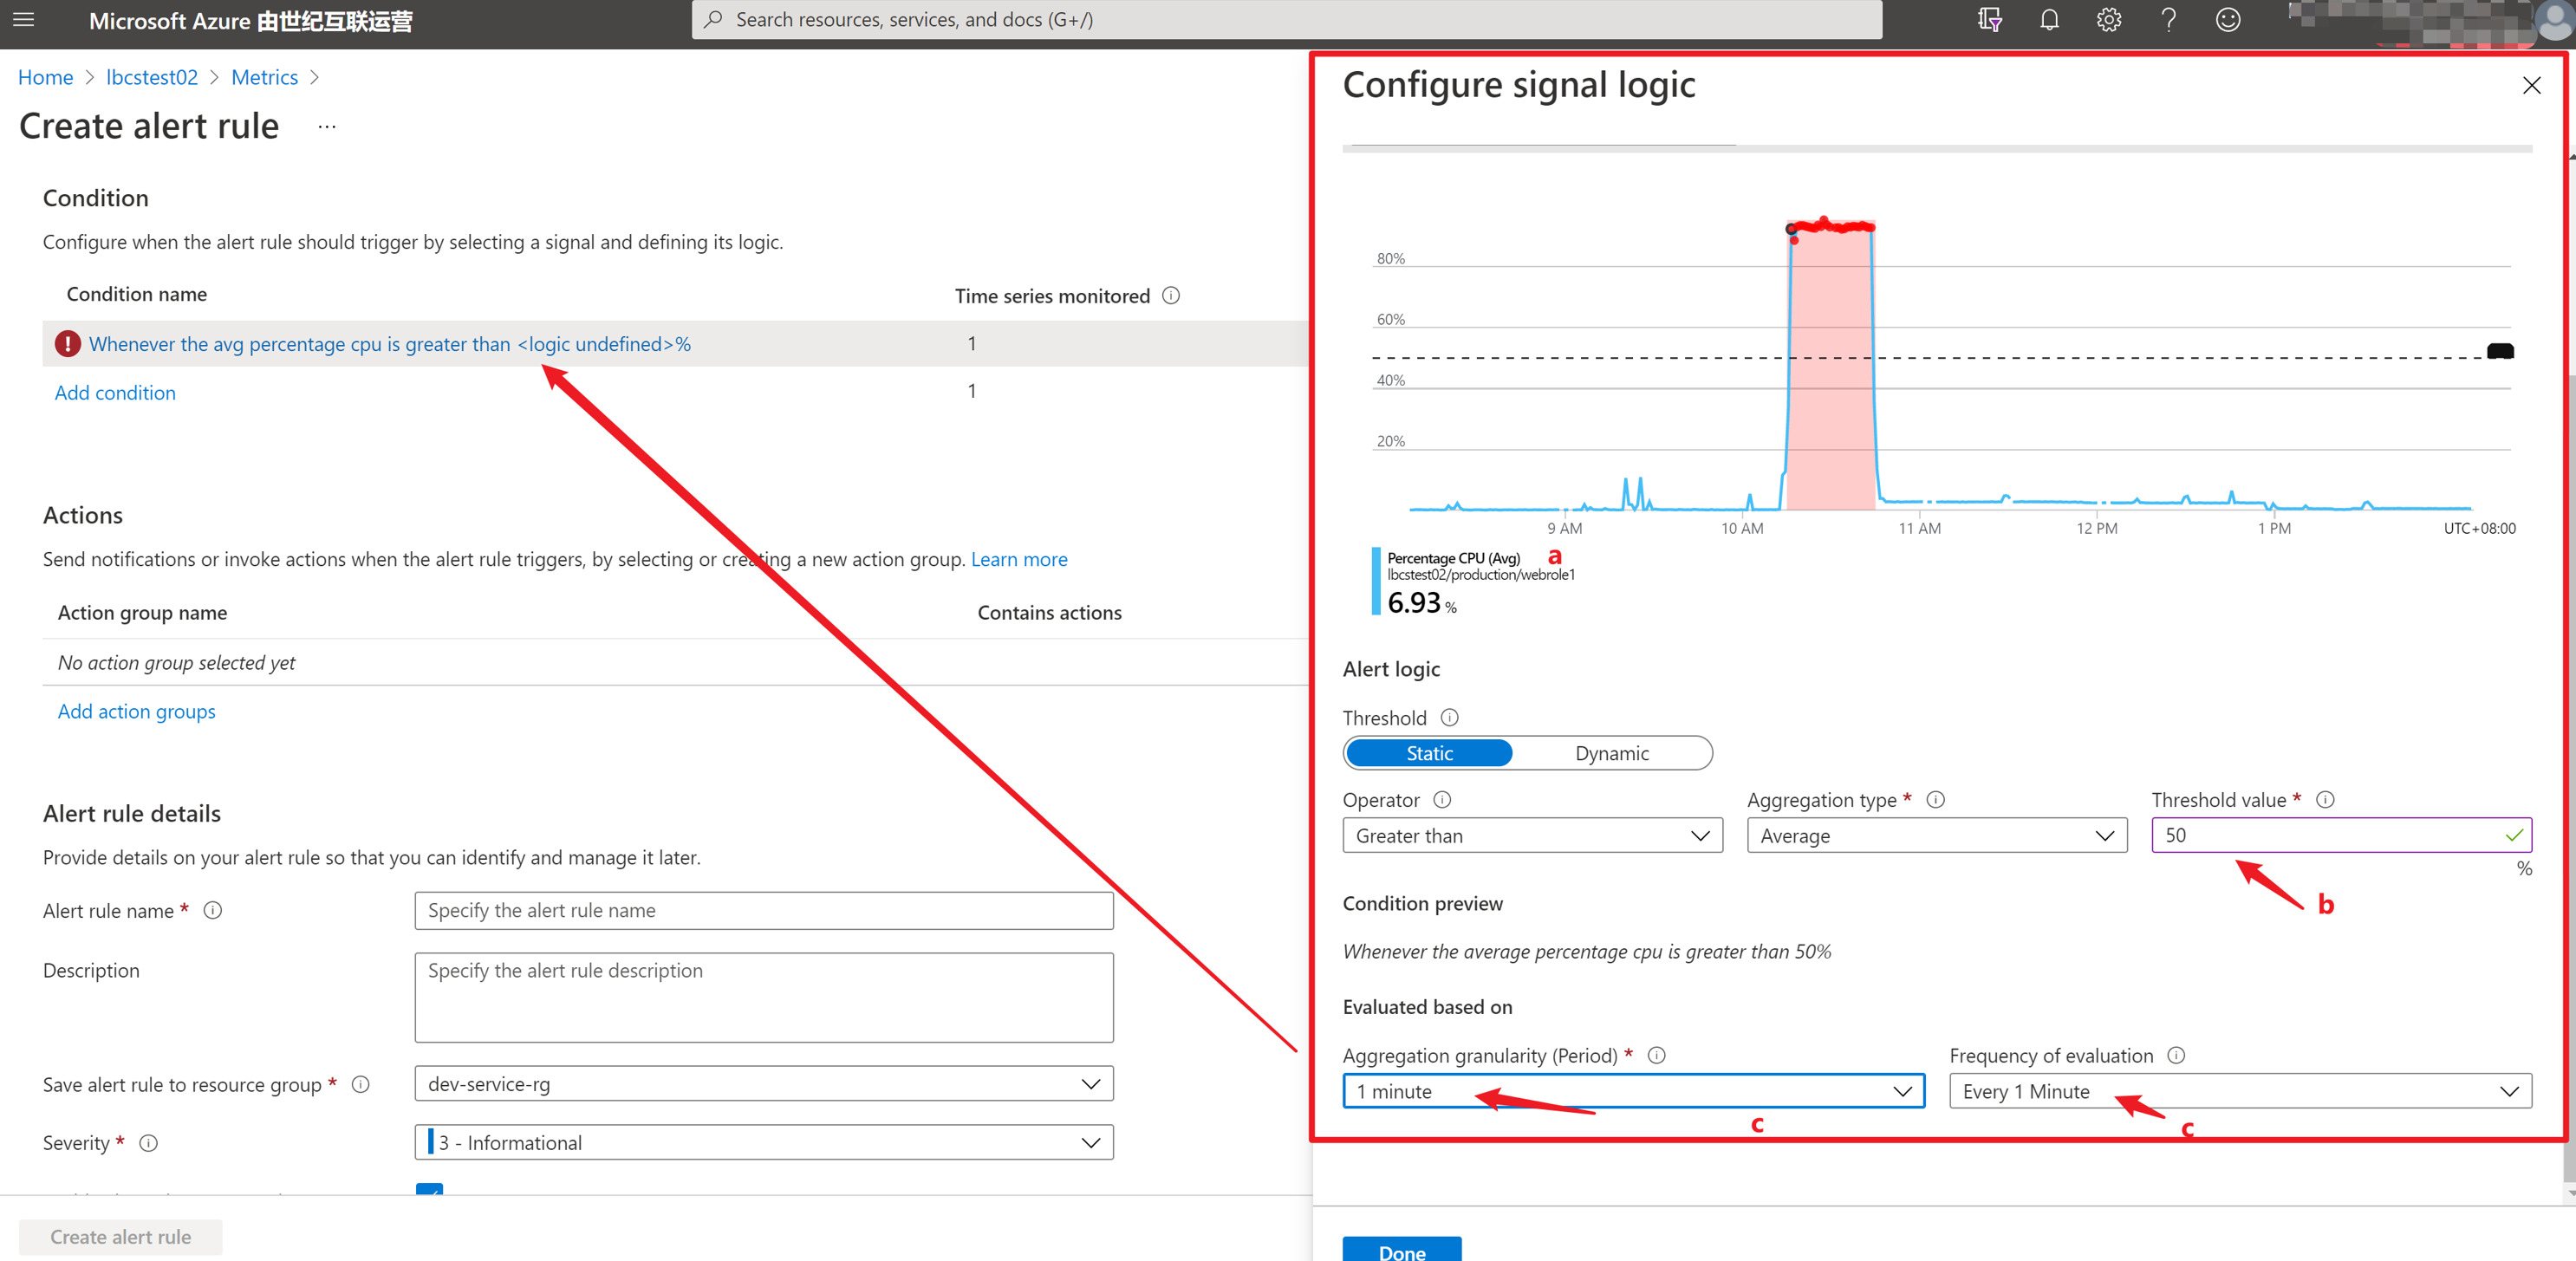The width and height of the screenshot is (2576, 1261).
Task: Click the more options ellipsis by the title
Action: pos(327,127)
